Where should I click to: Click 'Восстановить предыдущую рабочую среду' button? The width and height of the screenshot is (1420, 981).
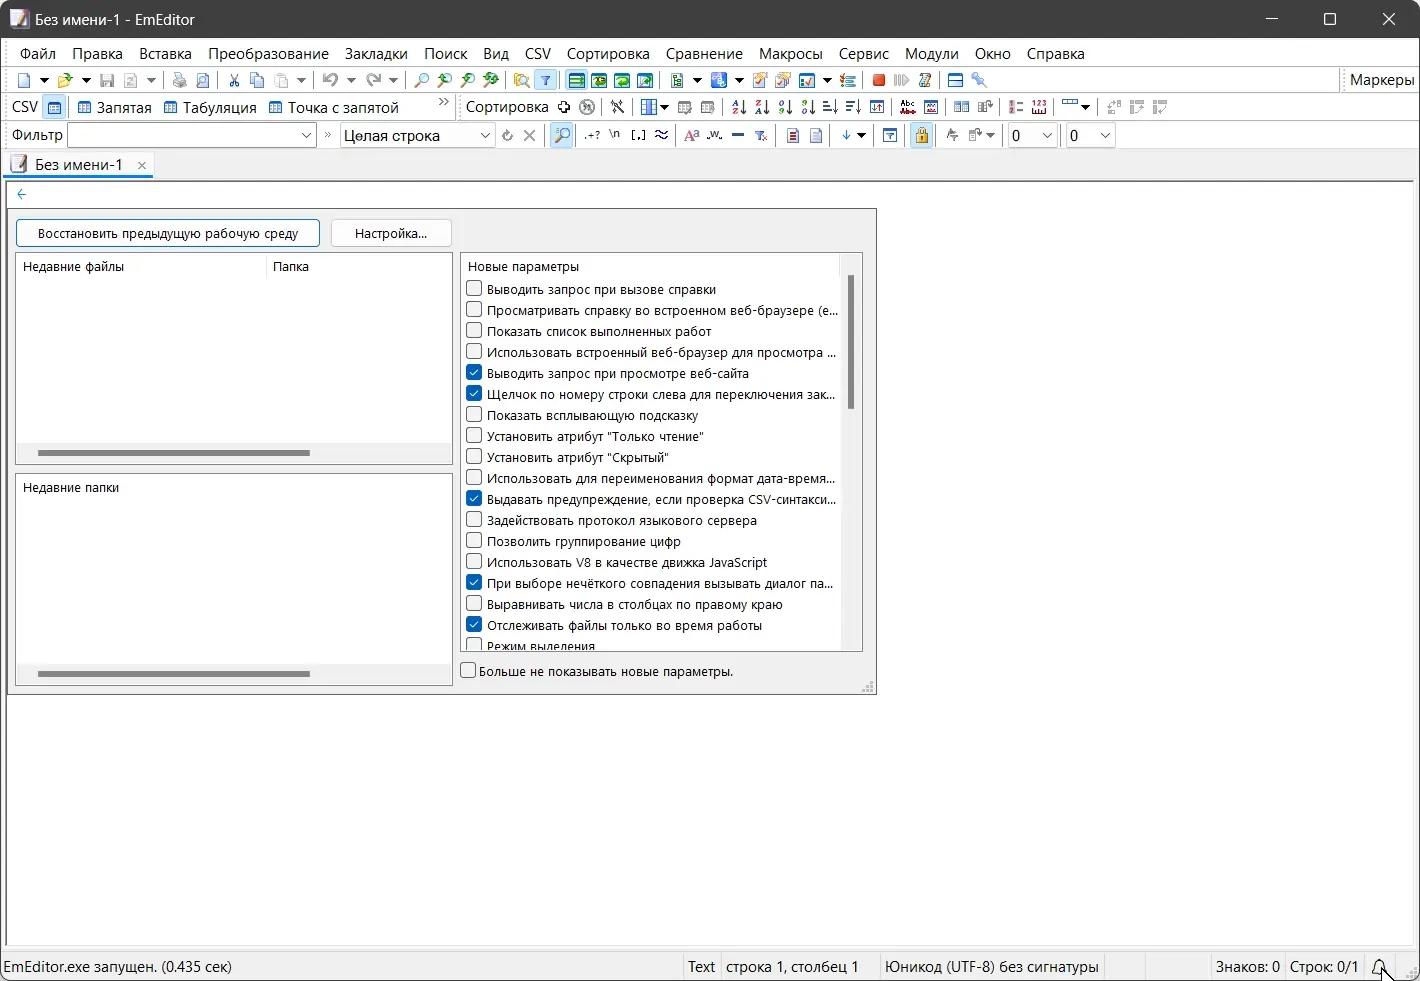click(x=168, y=233)
